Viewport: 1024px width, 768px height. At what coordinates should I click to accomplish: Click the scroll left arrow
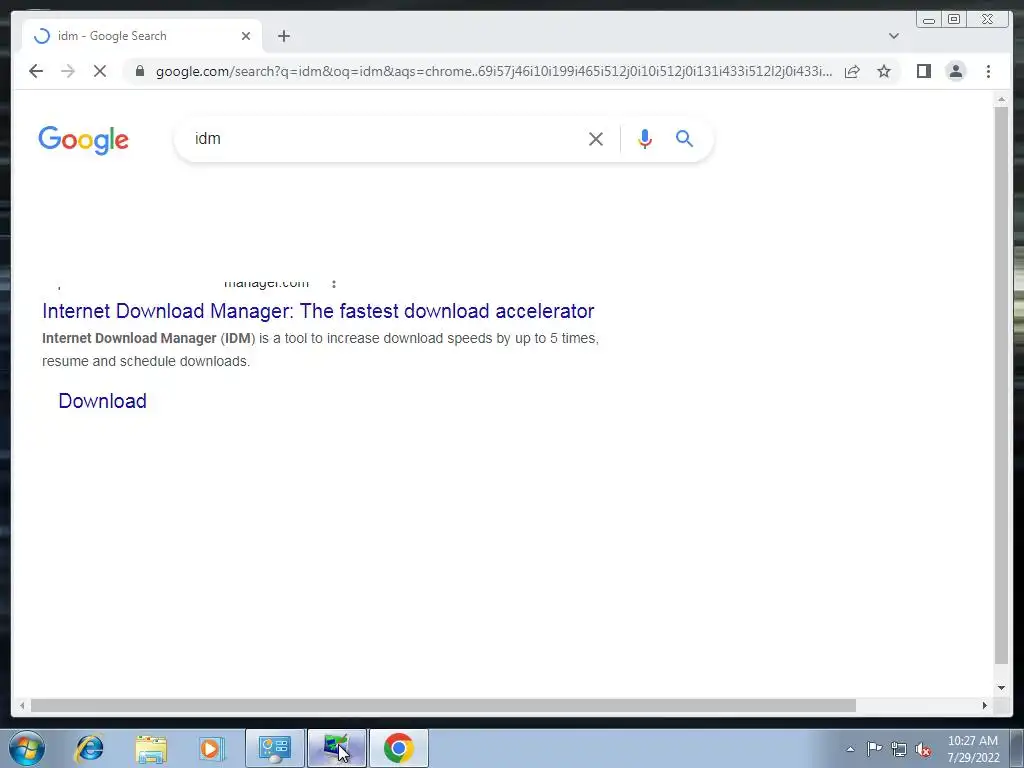click(x=22, y=705)
